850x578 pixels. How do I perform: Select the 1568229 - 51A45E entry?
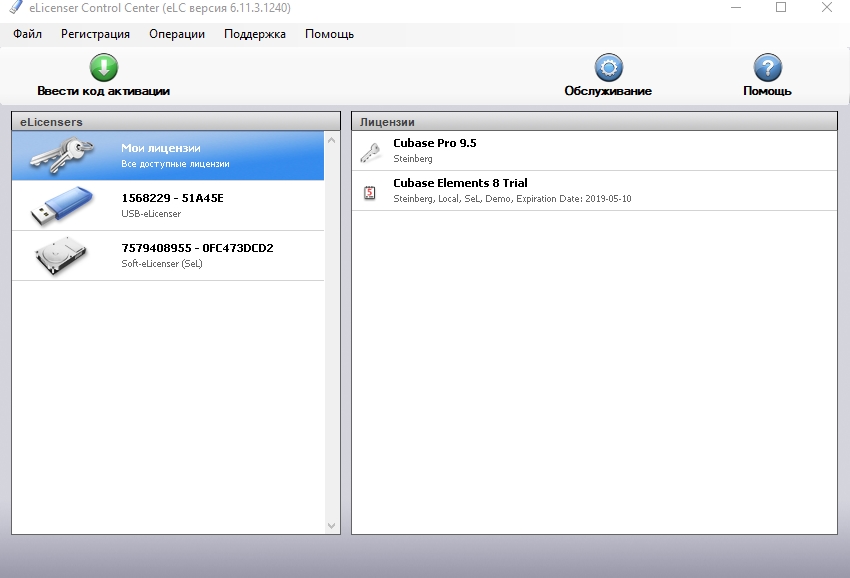coord(168,205)
